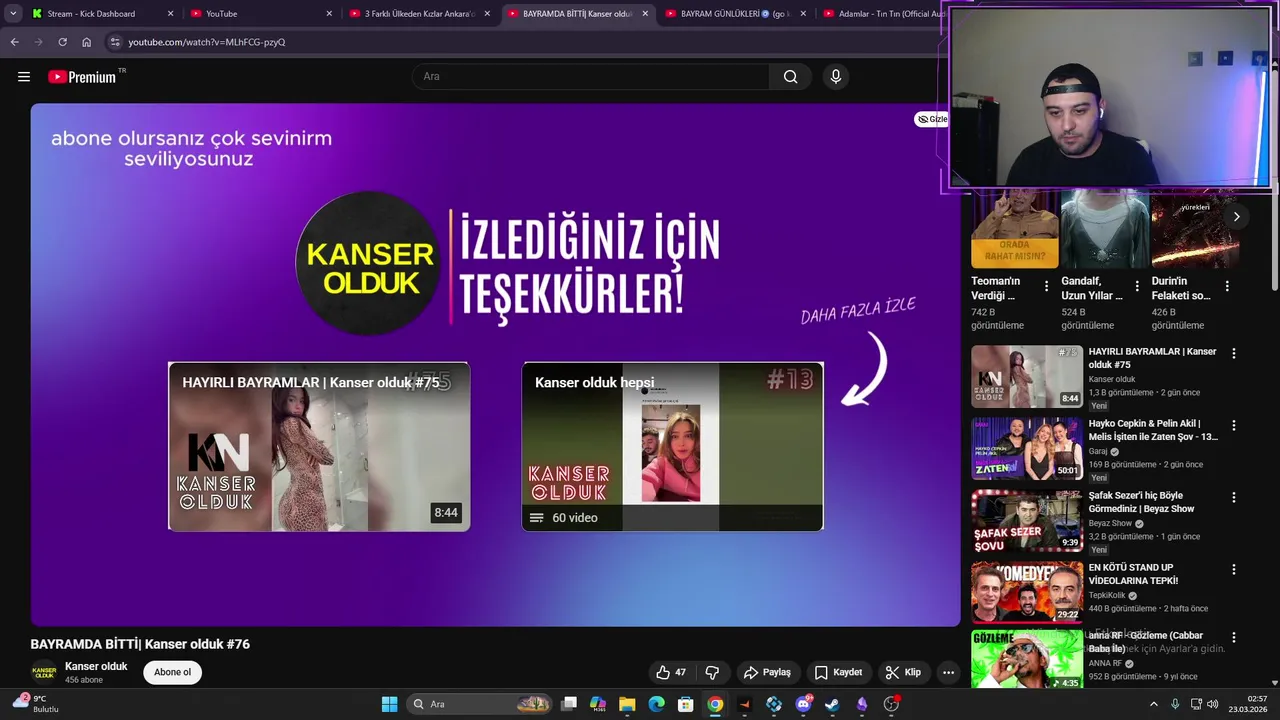The width and height of the screenshot is (1280, 720).
Task: Open Discord from the taskbar
Action: tap(803, 704)
